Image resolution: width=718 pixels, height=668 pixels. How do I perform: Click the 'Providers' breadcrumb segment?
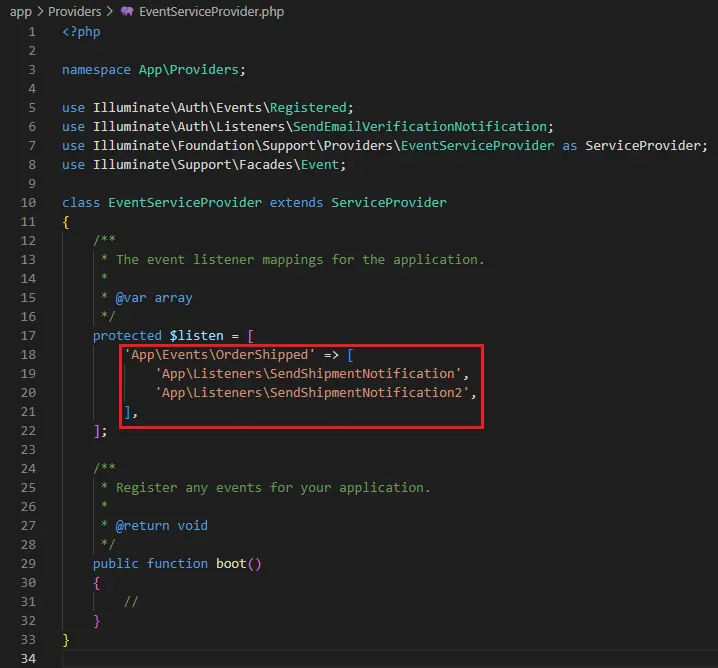point(75,11)
